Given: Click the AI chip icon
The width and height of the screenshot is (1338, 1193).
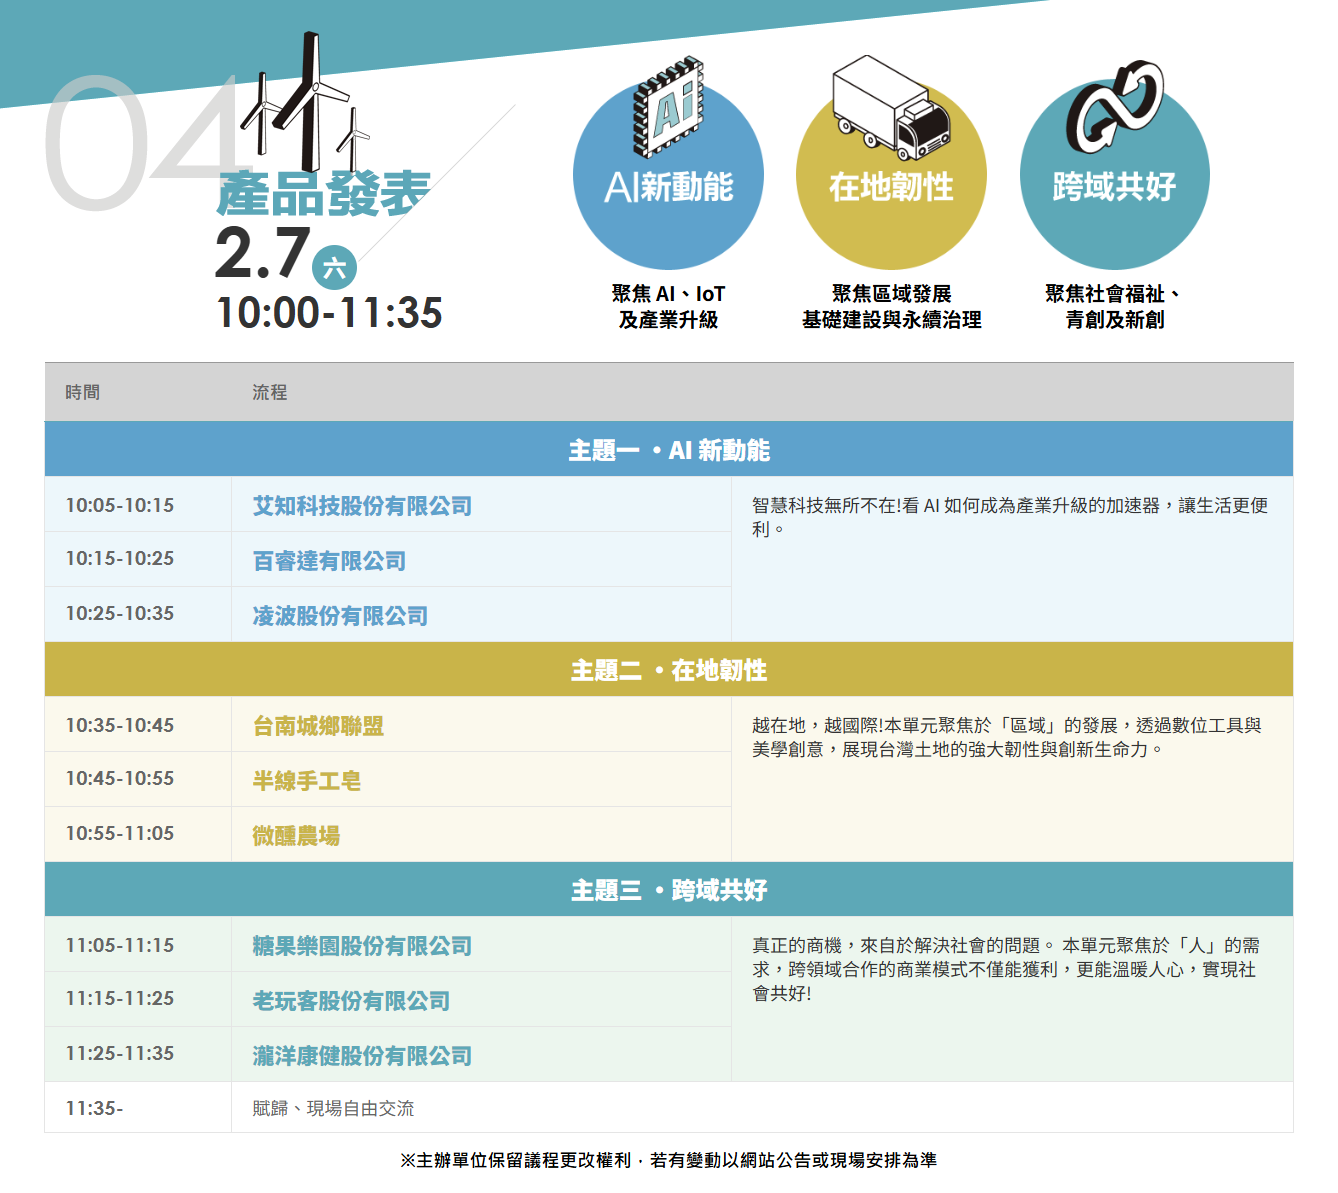Looking at the screenshot, I should click(668, 106).
